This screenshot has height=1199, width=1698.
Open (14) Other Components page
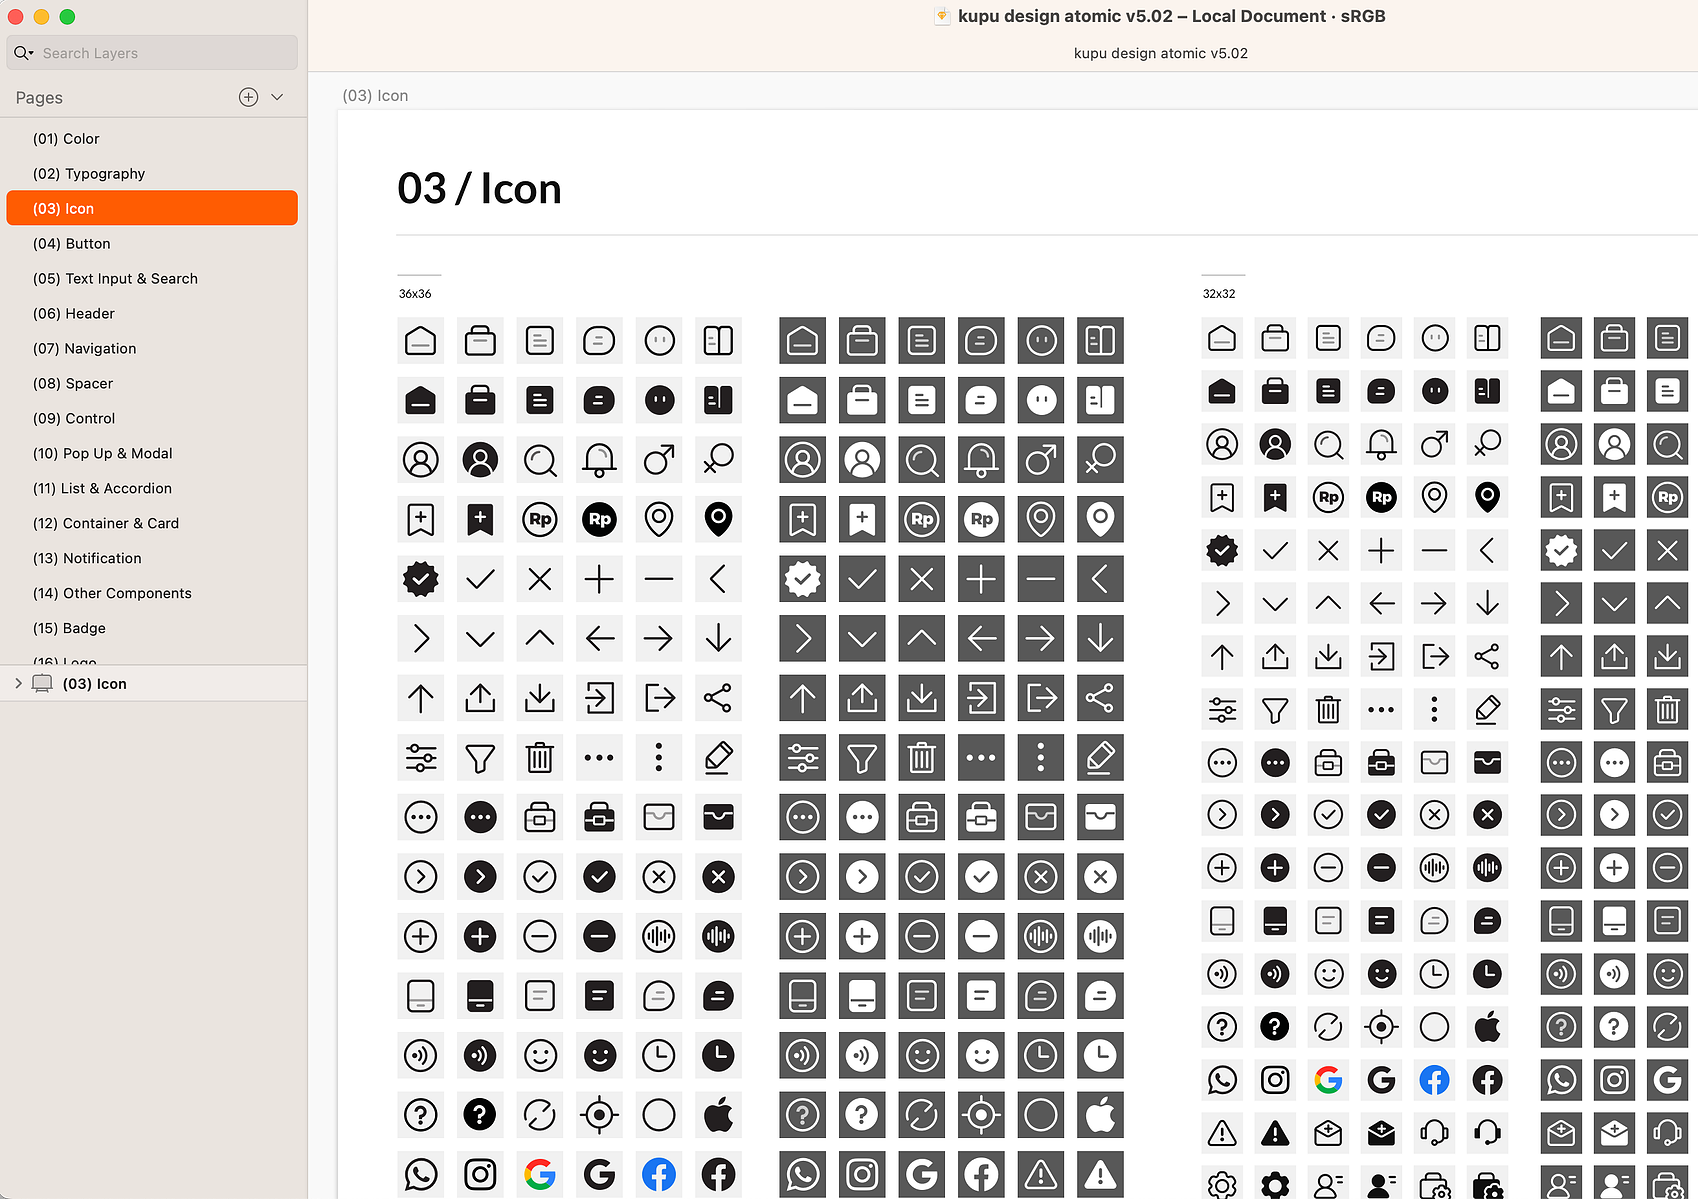[x=152, y=594]
